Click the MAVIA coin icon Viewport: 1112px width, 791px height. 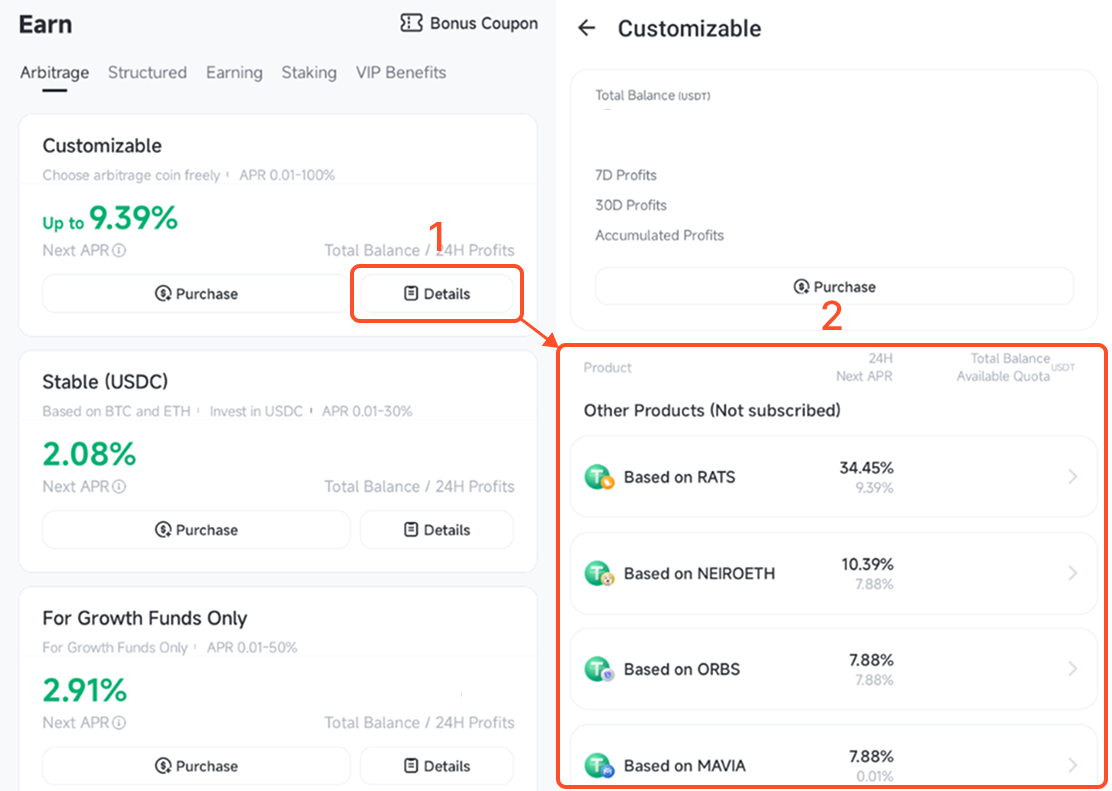click(599, 765)
